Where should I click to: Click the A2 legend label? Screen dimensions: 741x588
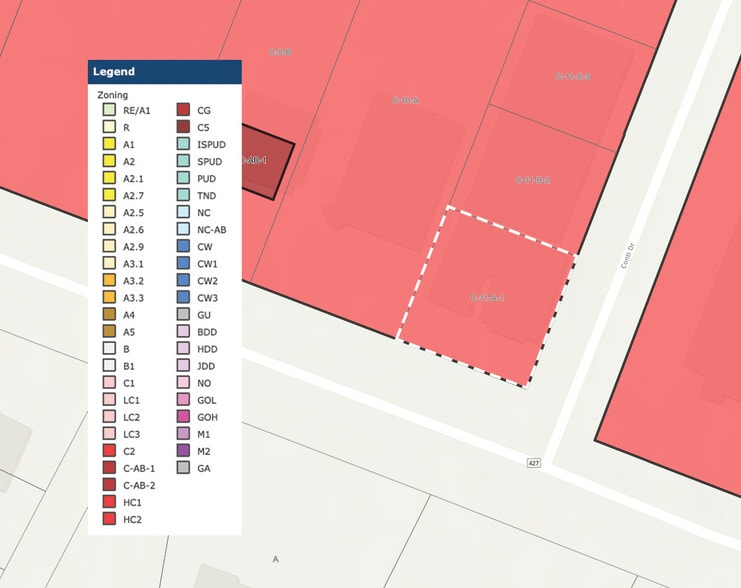[x=129, y=162]
